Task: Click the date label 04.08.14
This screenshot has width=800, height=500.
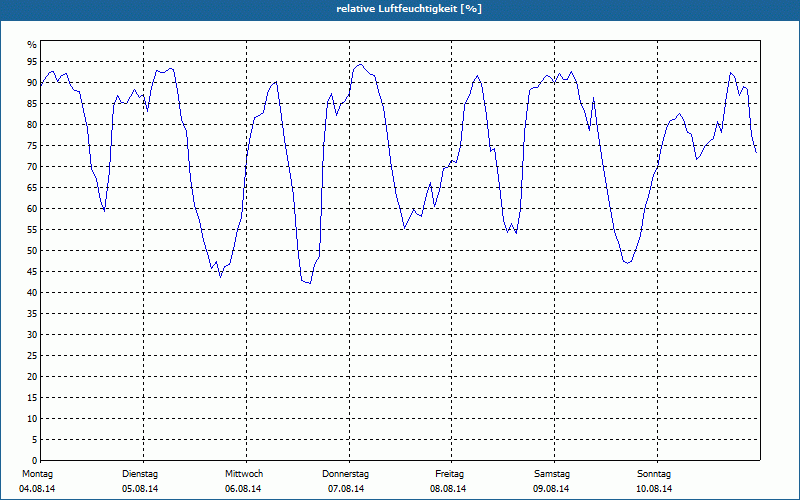Action: (x=37, y=489)
